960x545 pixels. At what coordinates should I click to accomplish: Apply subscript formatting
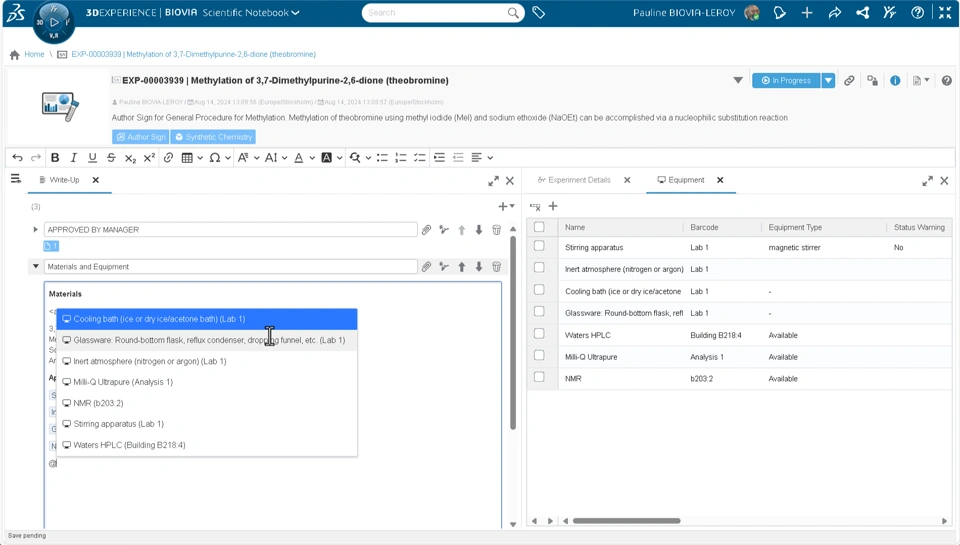[x=130, y=158]
